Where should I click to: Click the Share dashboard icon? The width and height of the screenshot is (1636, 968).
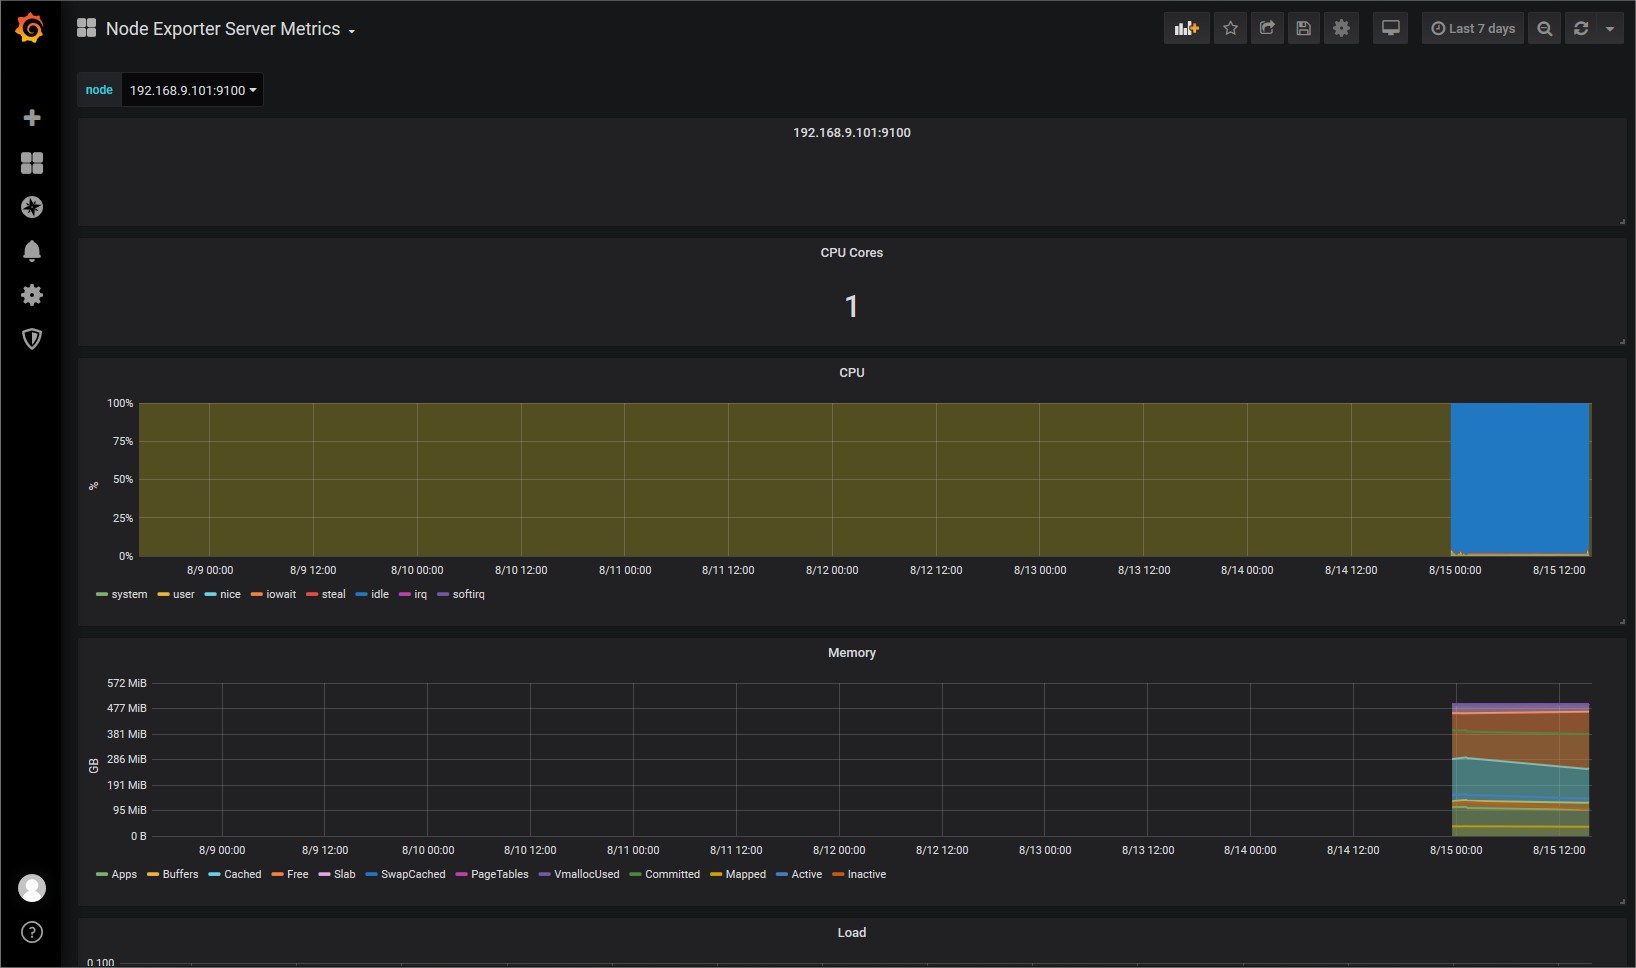1267,29
